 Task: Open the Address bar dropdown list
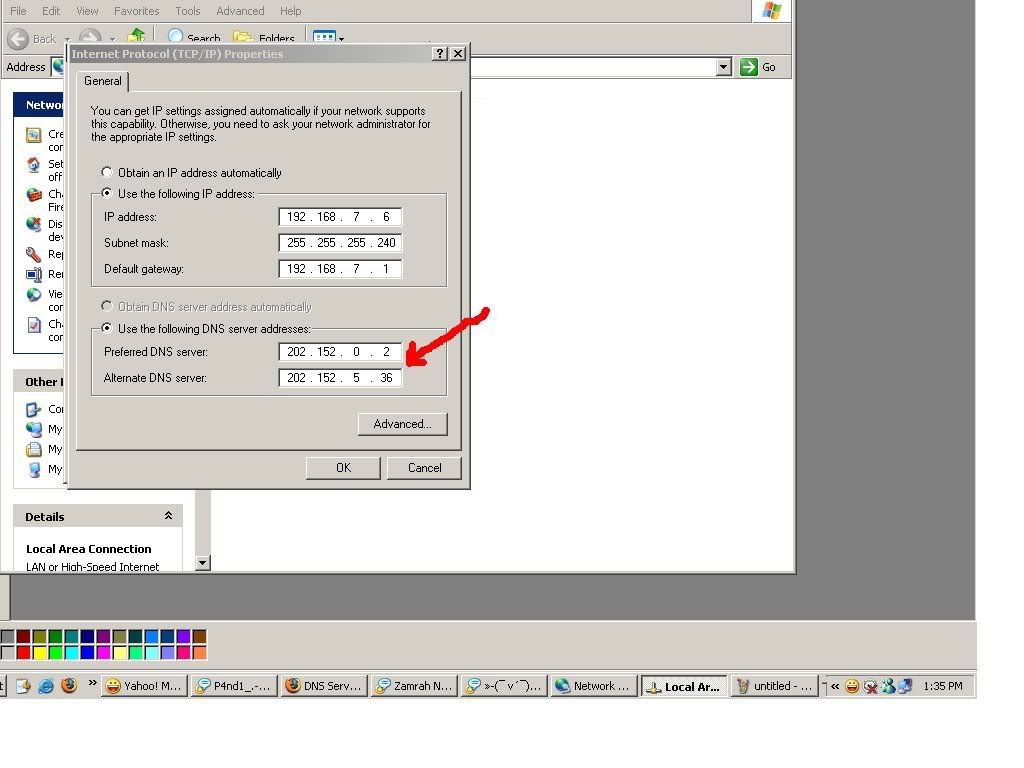click(x=723, y=67)
